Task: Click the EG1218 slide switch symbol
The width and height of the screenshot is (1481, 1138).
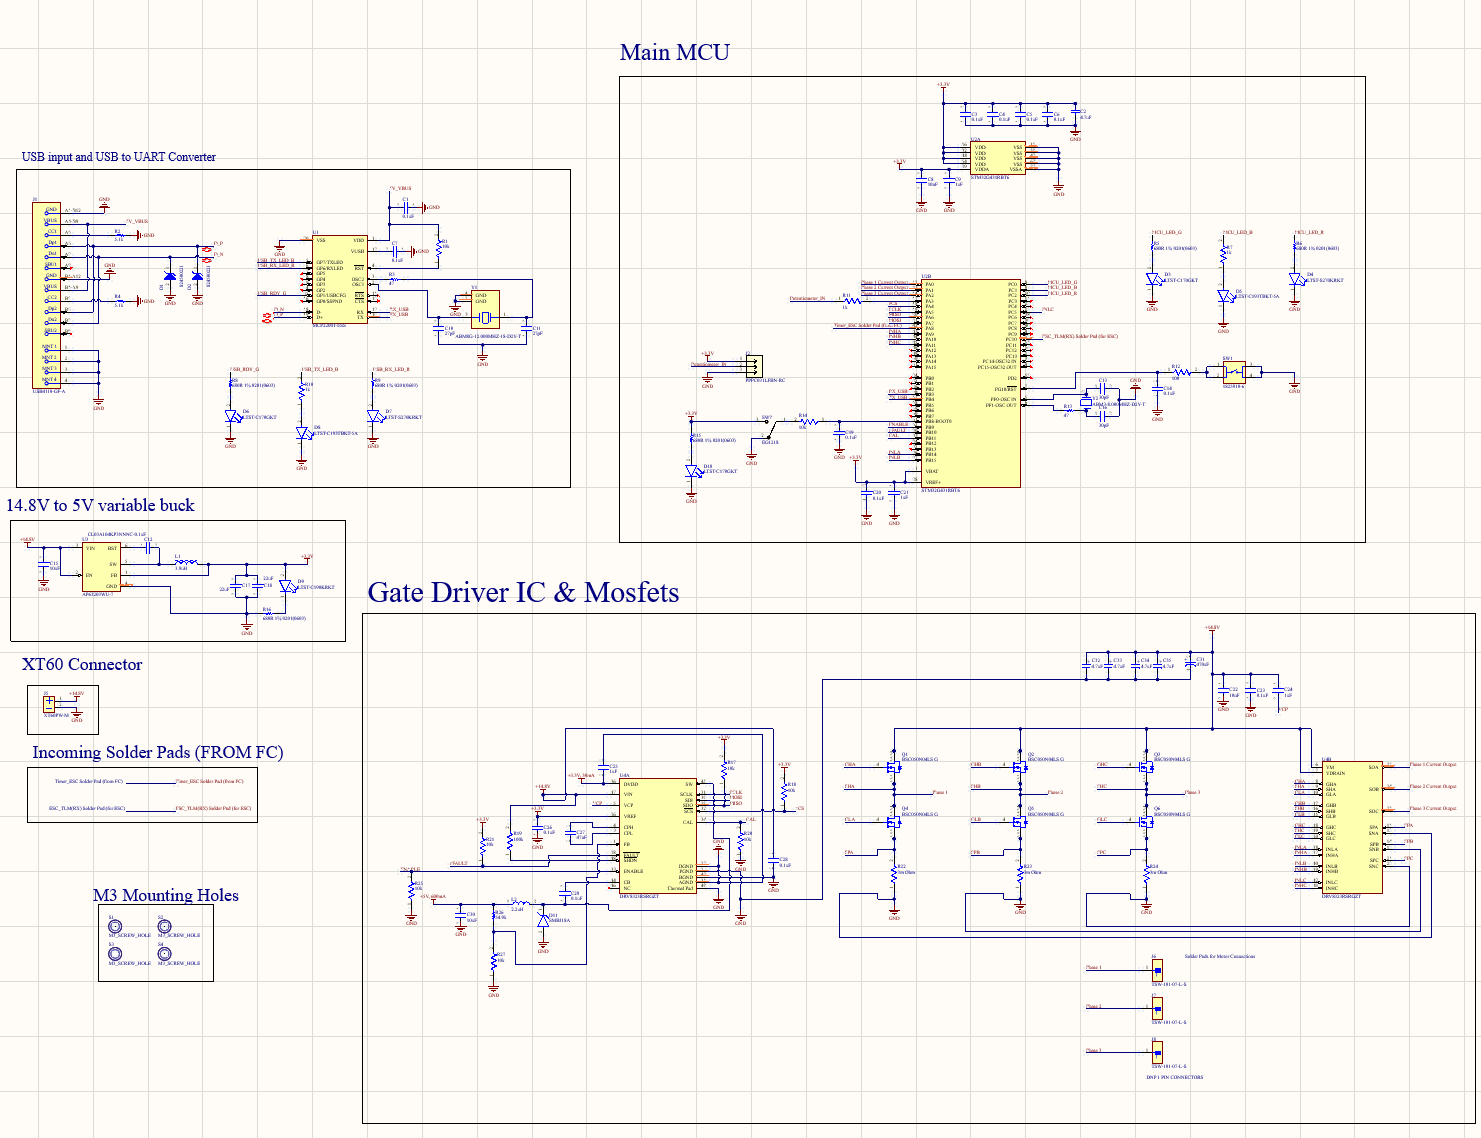Action: 766,422
